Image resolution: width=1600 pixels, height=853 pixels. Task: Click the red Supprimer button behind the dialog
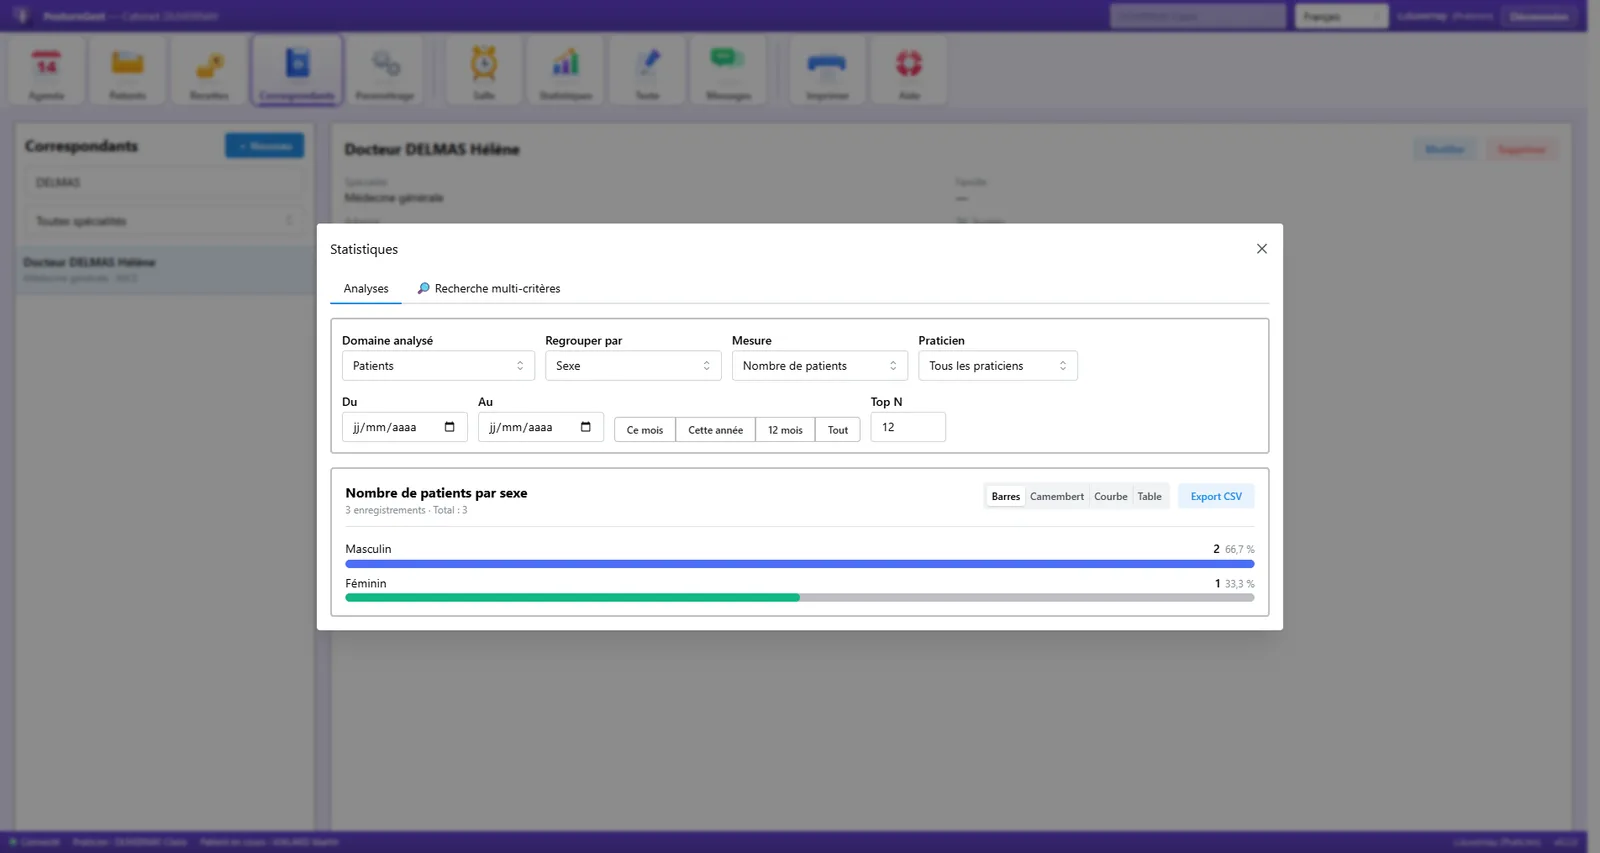point(1521,150)
